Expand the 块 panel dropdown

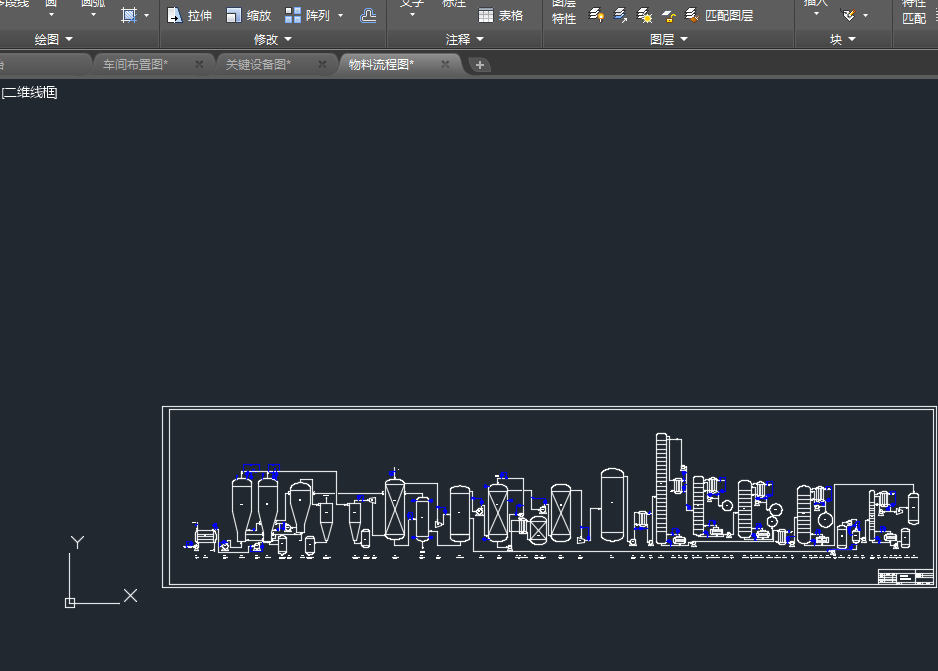point(842,39)
